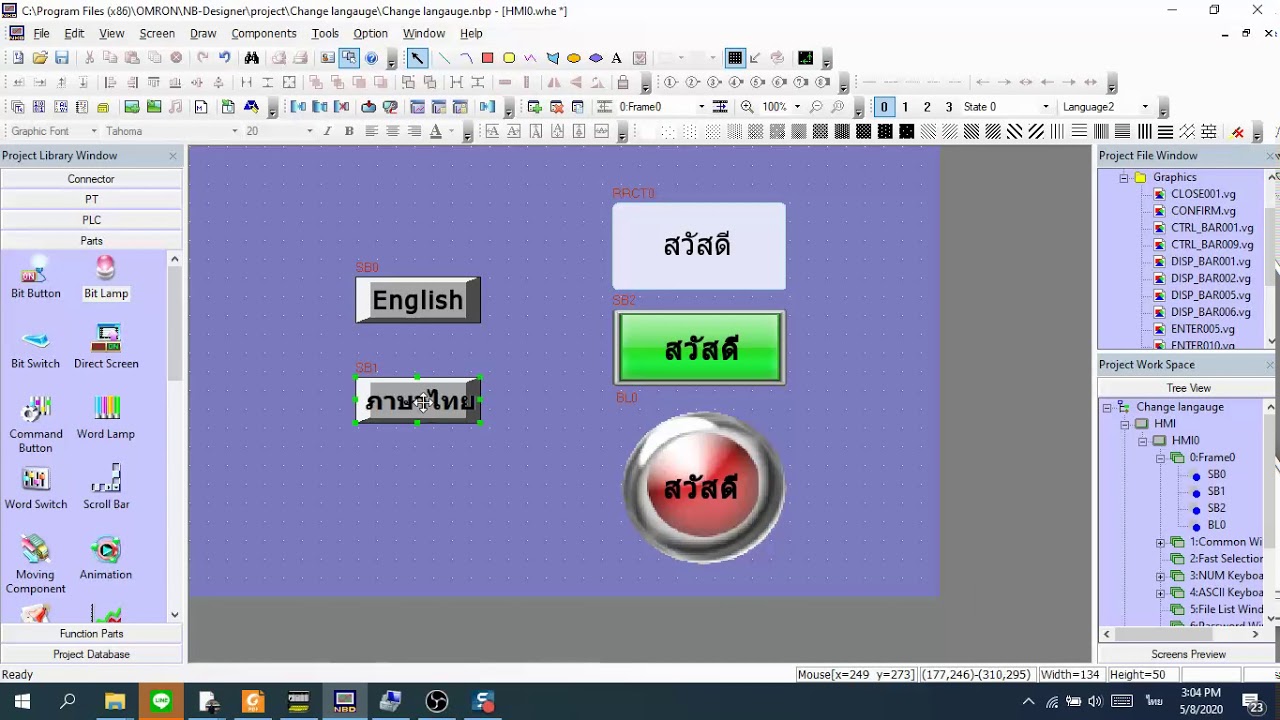Open the Tahoma font name dropdown
The height and width of the screenshot is (720, 1280).
(x=235, y=131)
